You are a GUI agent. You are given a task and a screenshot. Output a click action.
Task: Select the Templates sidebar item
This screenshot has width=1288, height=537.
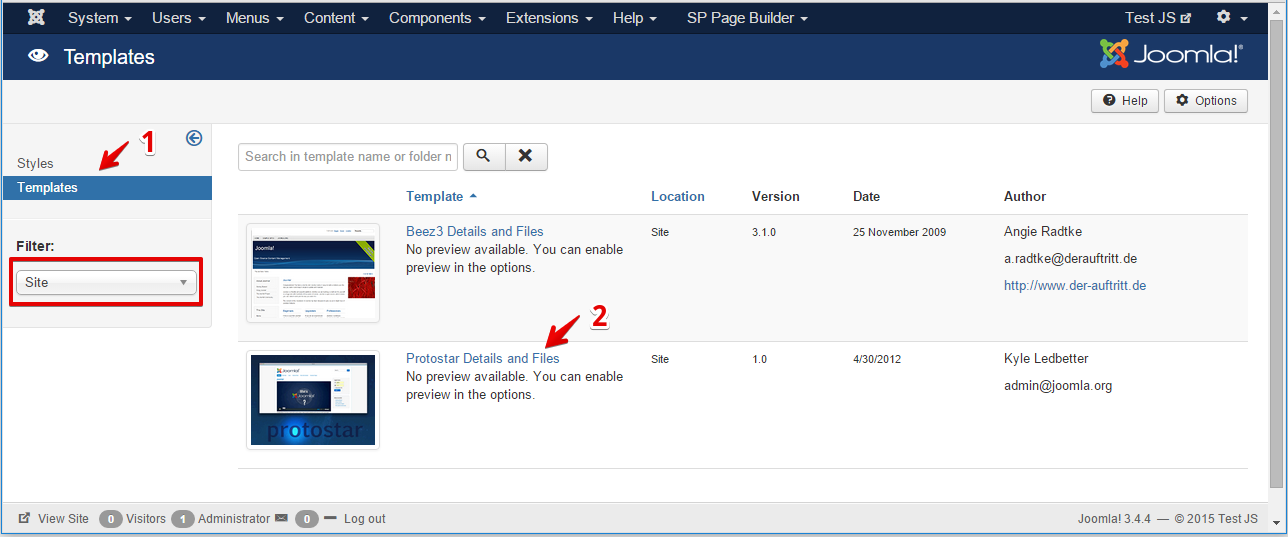click(107, 188)
